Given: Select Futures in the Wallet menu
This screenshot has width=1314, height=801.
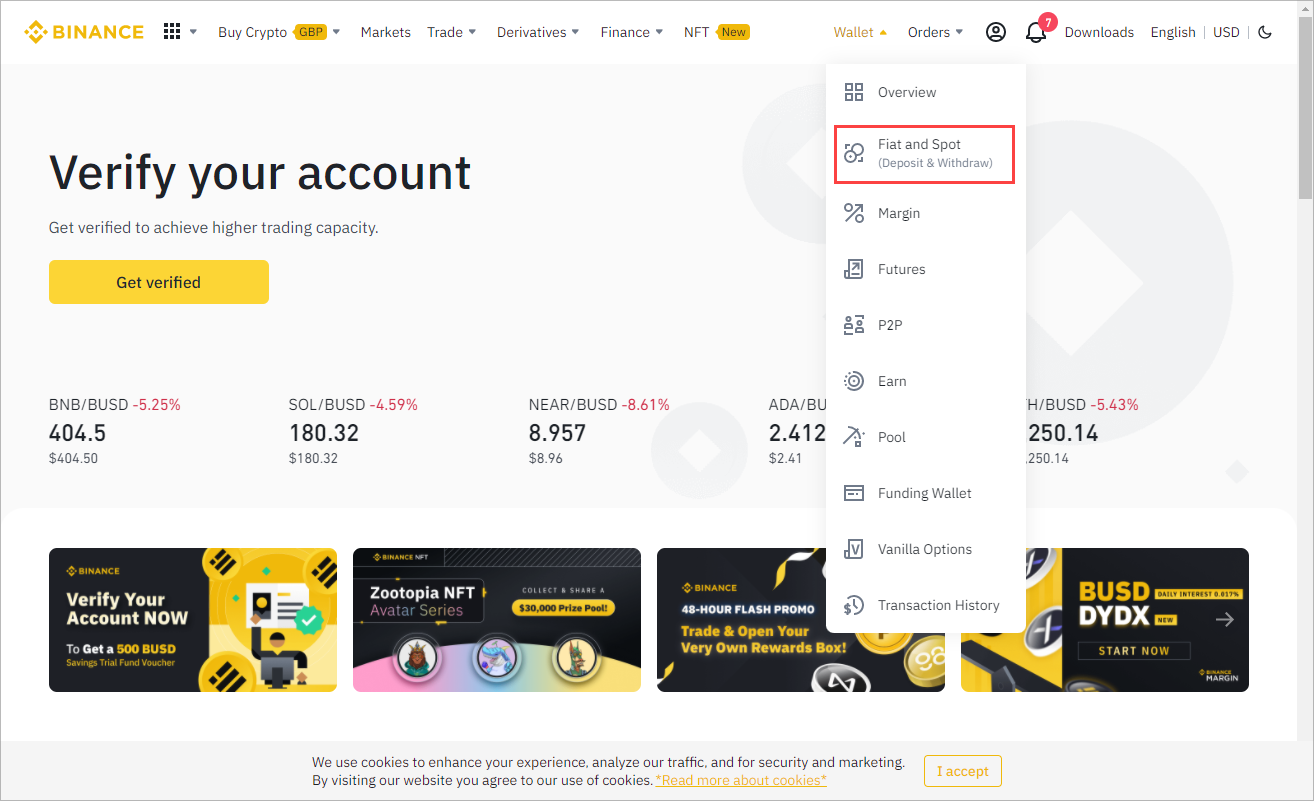Looking at the screenshot, I should 926,269.
